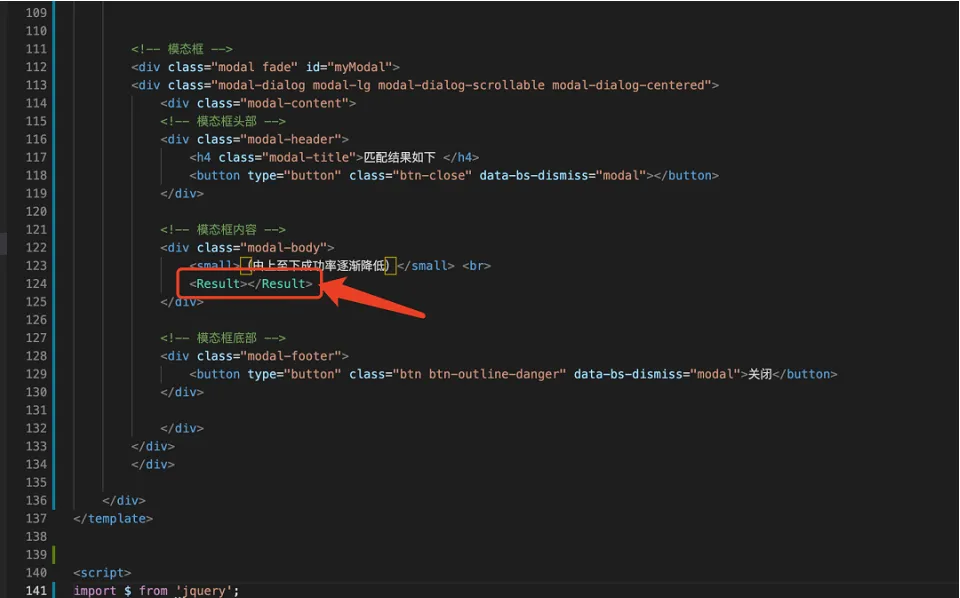This screenshot has height=598, width=960.
Task: Click the h4 opening tag on line 117
Action: (x=200, y=157)
